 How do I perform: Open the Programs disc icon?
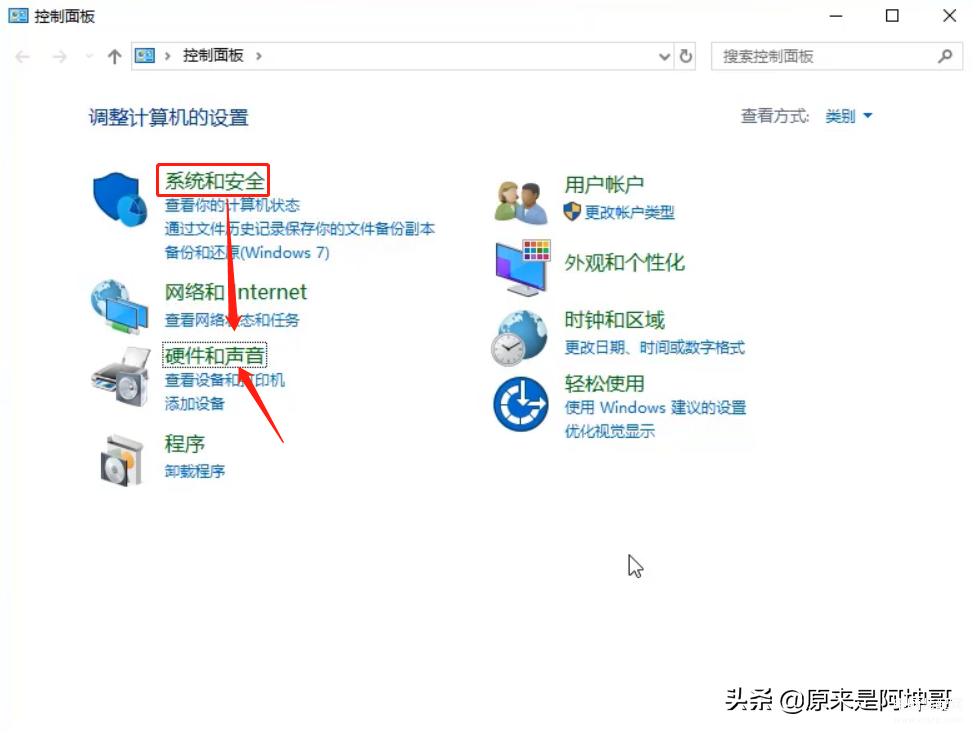[122, 460]
